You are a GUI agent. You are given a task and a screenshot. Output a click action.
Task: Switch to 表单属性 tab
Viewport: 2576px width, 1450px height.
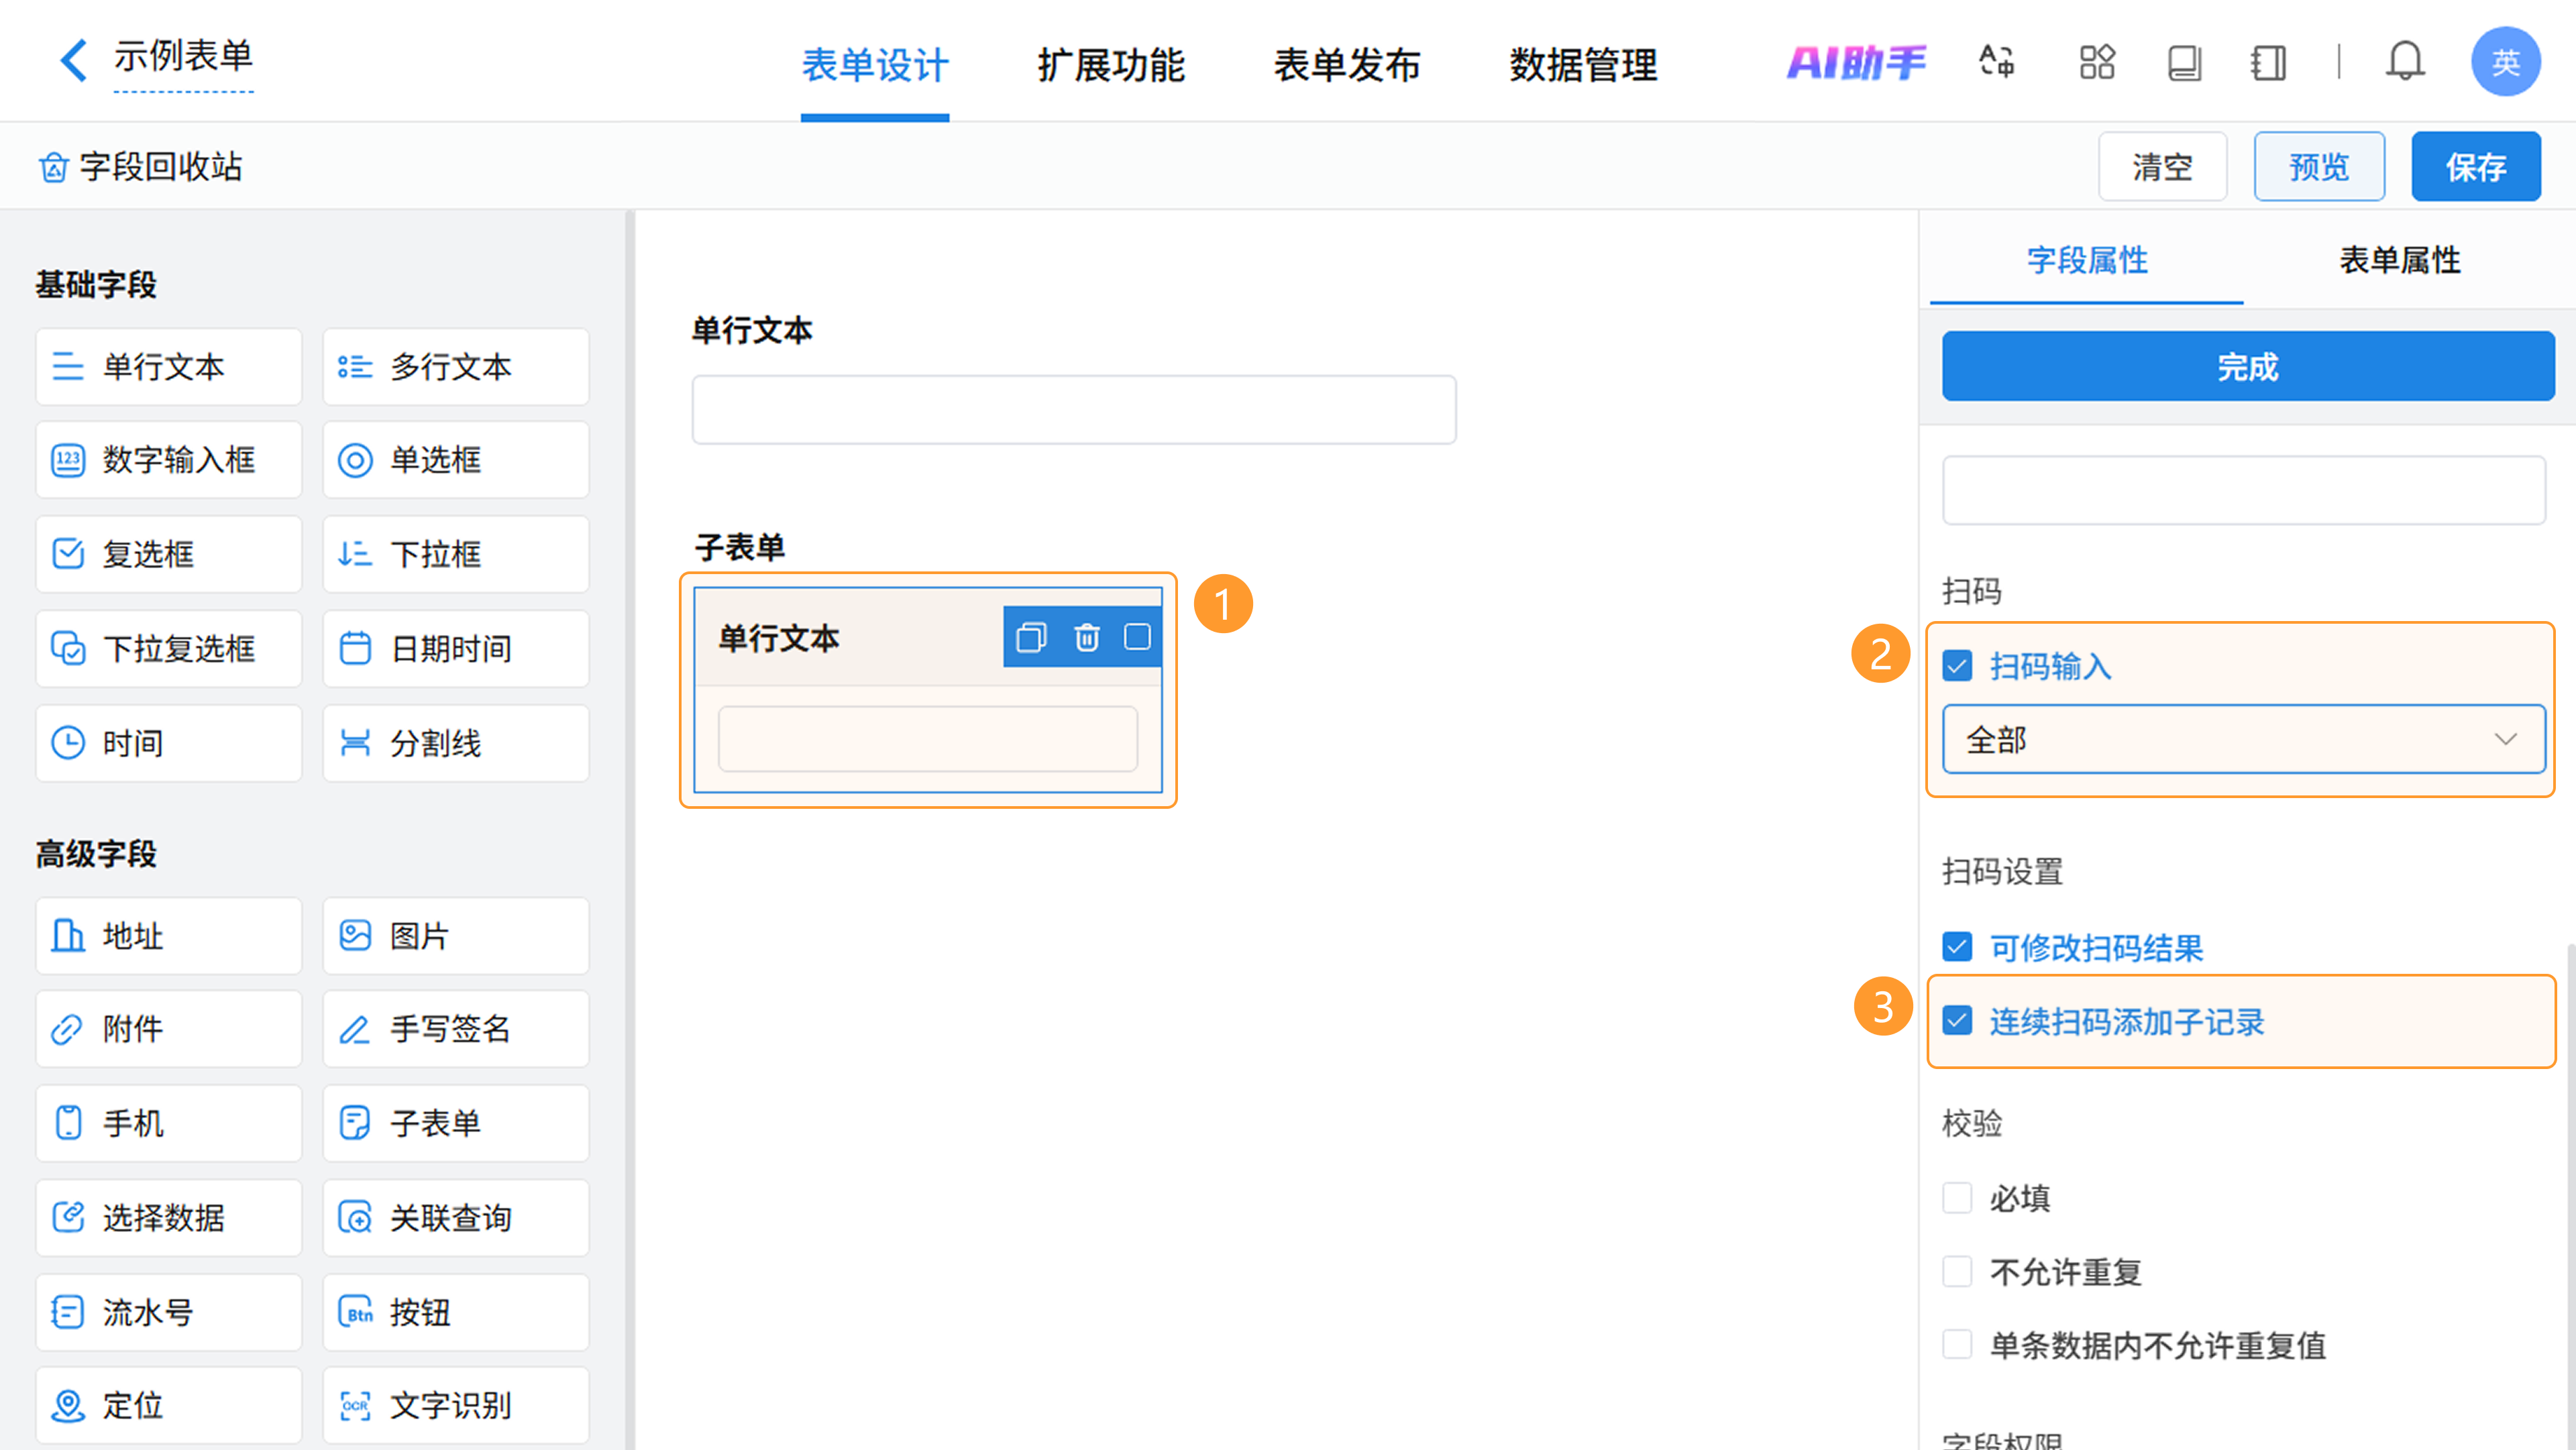2399,261
